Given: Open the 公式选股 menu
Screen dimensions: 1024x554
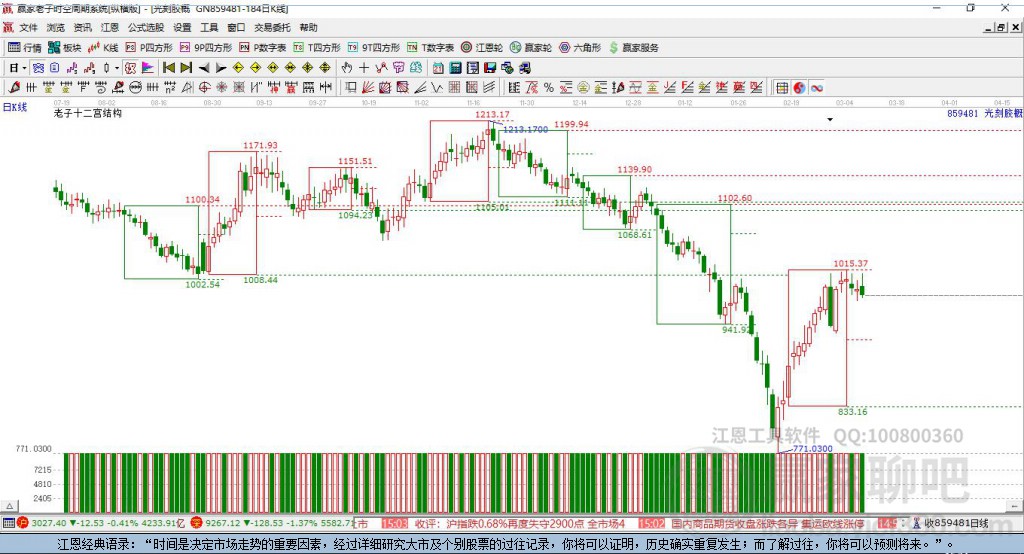Looking at the screenshot, I should click(x=146, y=27).
